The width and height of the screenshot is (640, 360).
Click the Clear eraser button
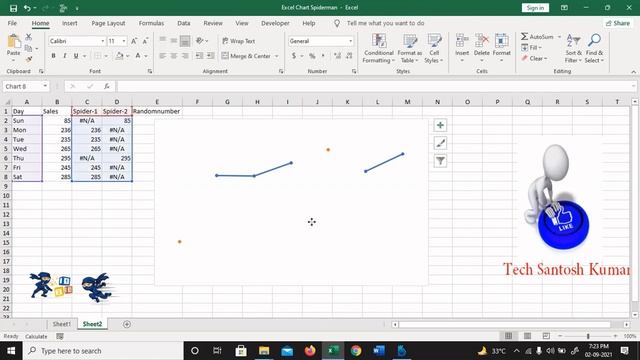click(x=534, y=58)
